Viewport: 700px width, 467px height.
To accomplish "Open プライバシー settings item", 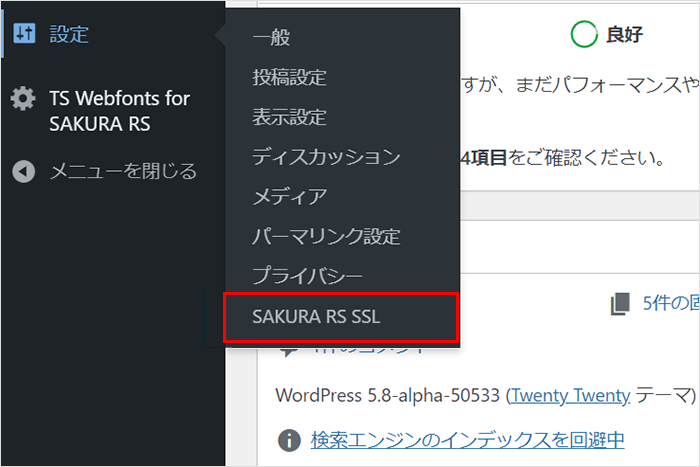I will click(307, 276).
